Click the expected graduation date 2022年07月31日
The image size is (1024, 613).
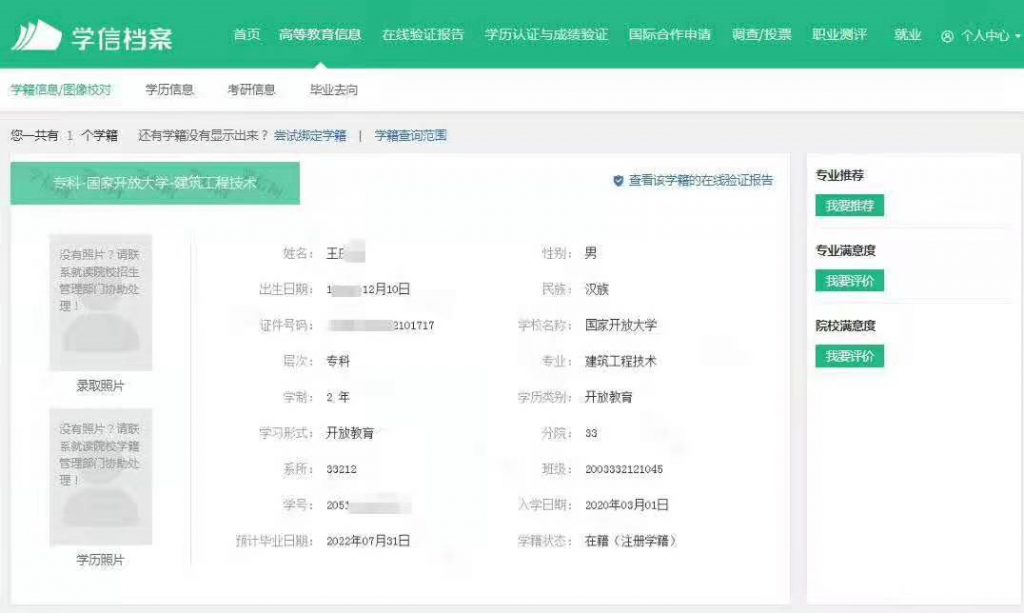(x=368, y=541)
